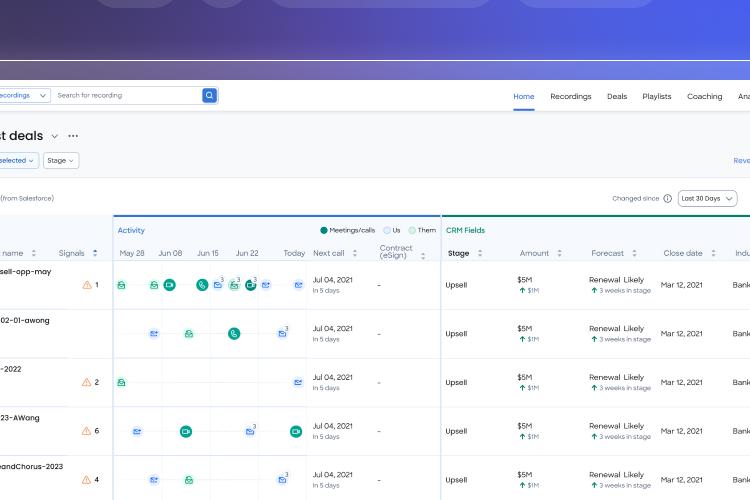Image resolution: width=750 pixels, height=500 pixels.
Task: Open the green opened-email icon in 02-01-awong row
Action: click(189, 334)
